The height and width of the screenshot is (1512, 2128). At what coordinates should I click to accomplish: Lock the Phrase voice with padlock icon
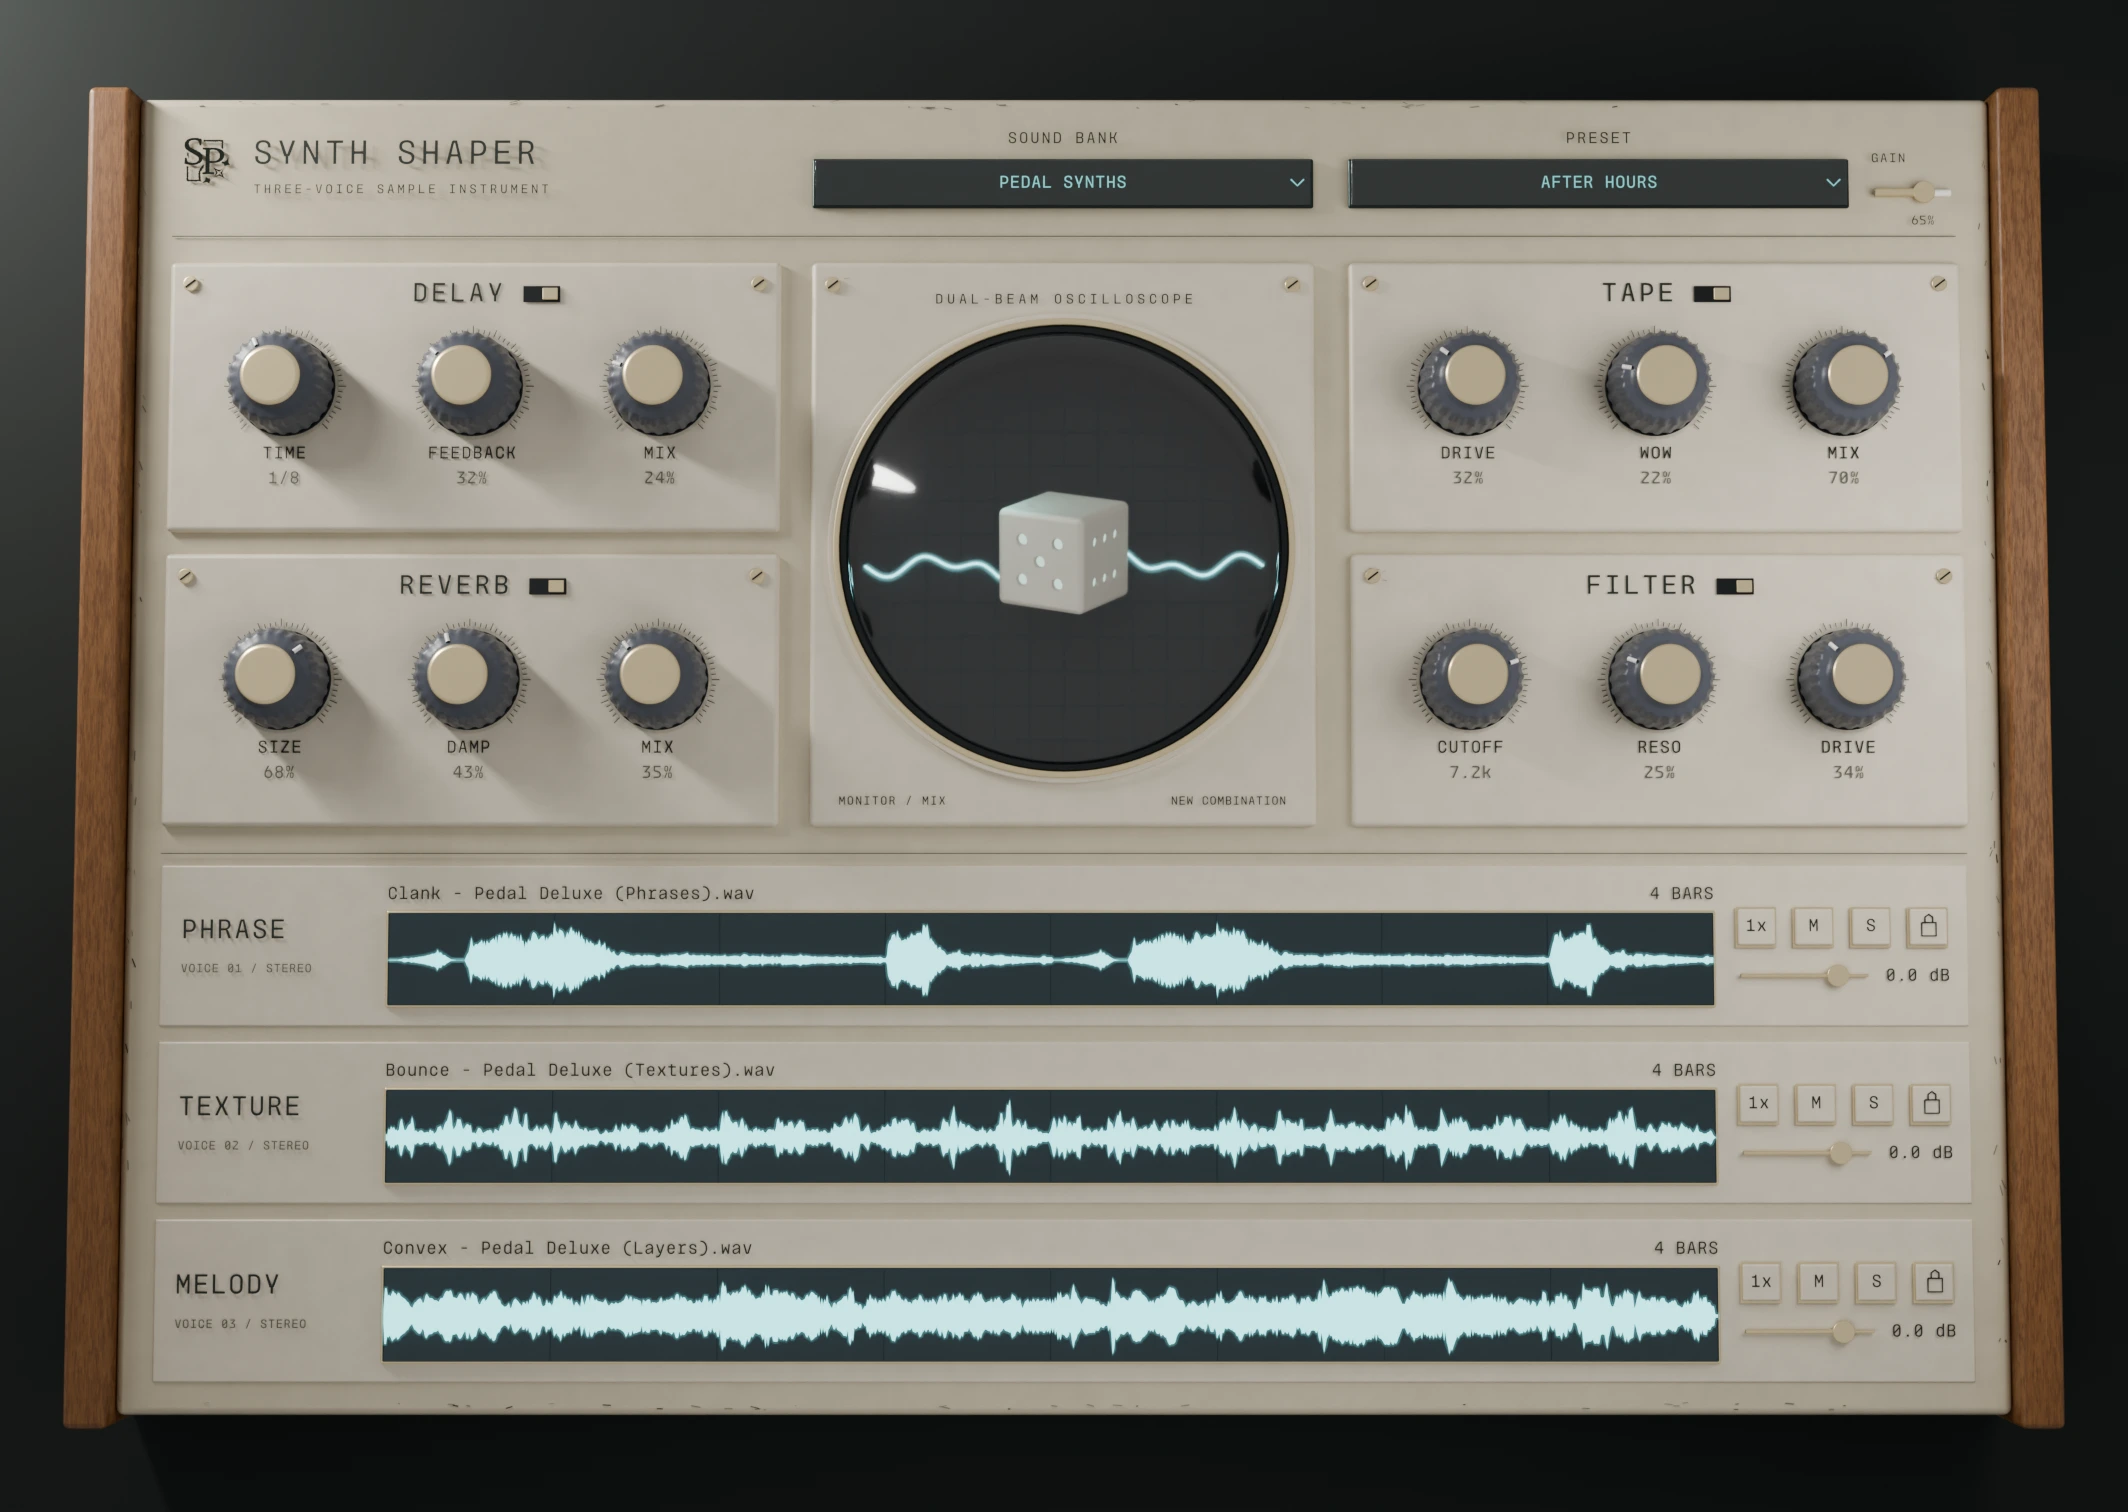(1928, 926)
